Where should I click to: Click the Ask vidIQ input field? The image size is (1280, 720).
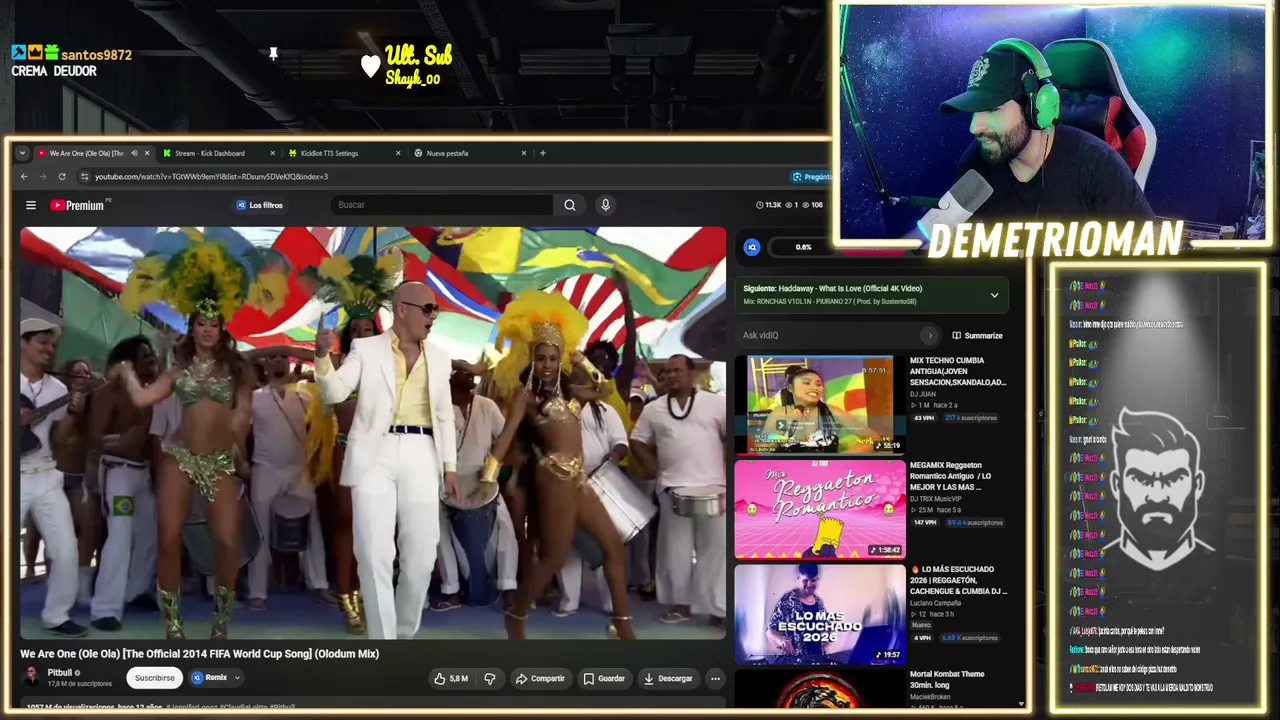(x=828, y=336)
